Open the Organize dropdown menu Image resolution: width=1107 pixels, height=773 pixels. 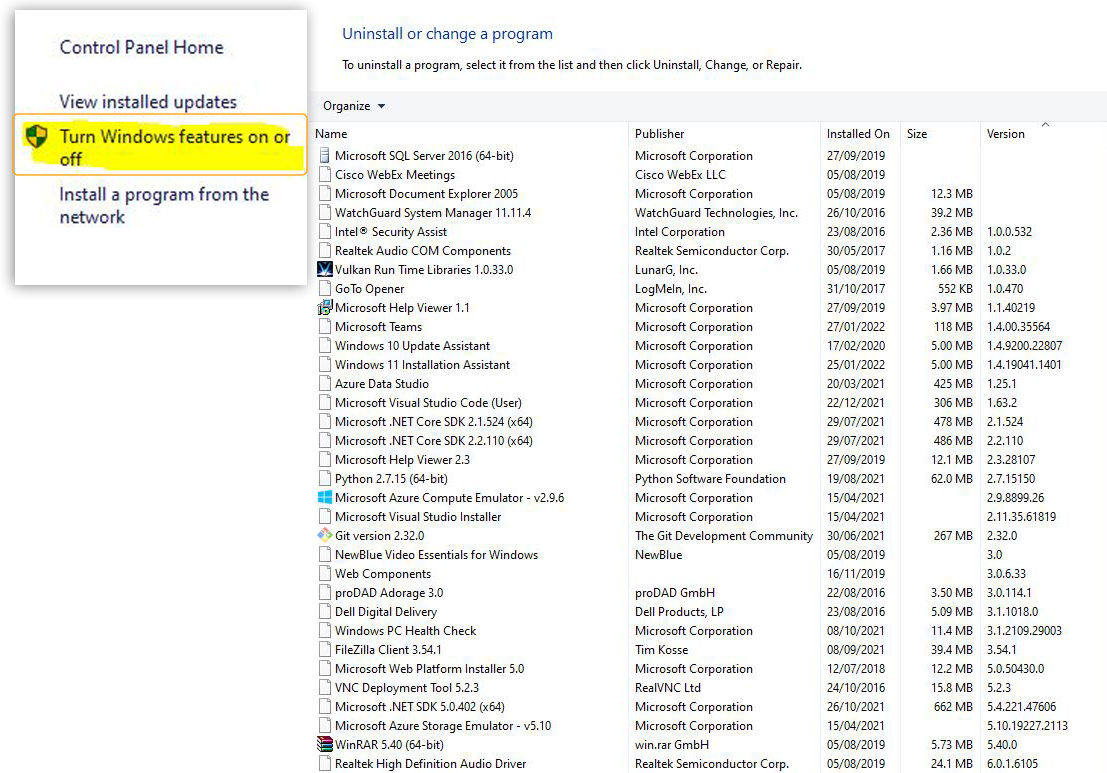tap(354, 106)
